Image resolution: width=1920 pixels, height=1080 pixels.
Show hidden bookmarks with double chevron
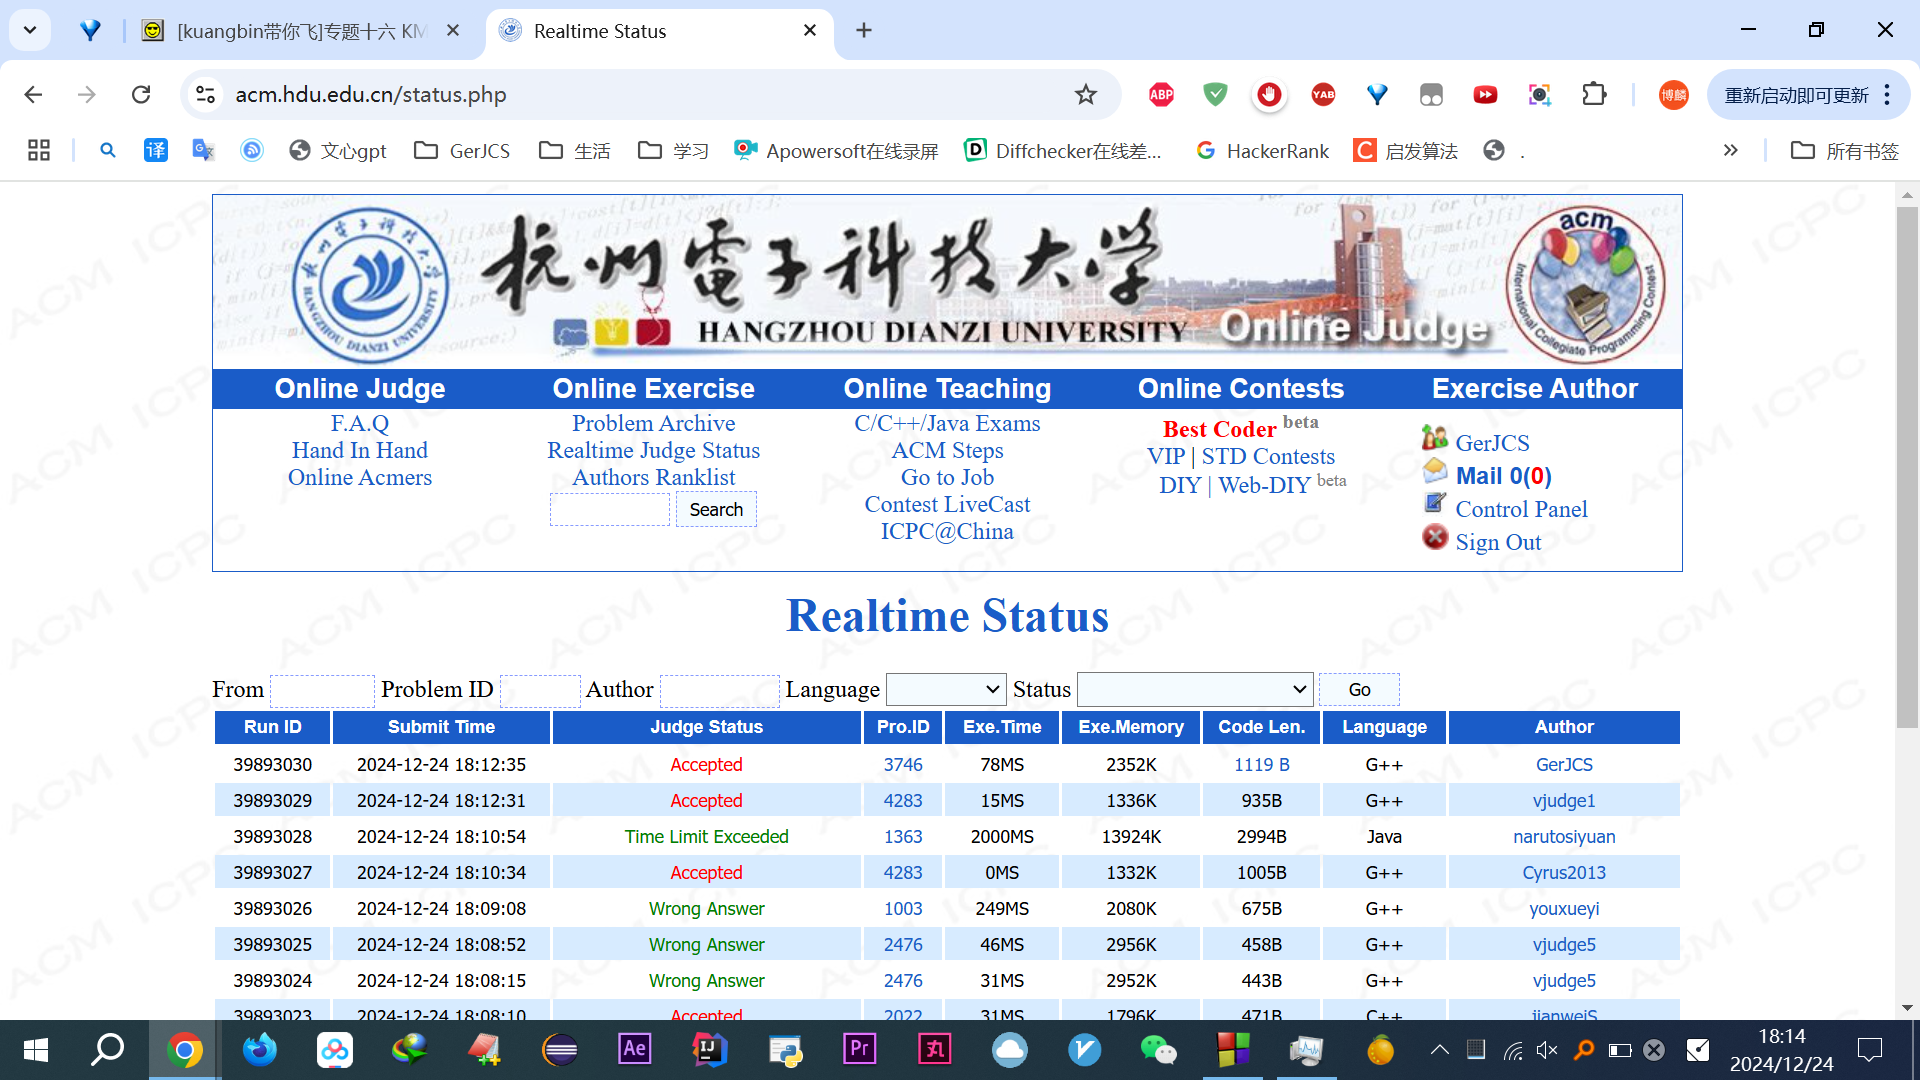(1730, 151)
